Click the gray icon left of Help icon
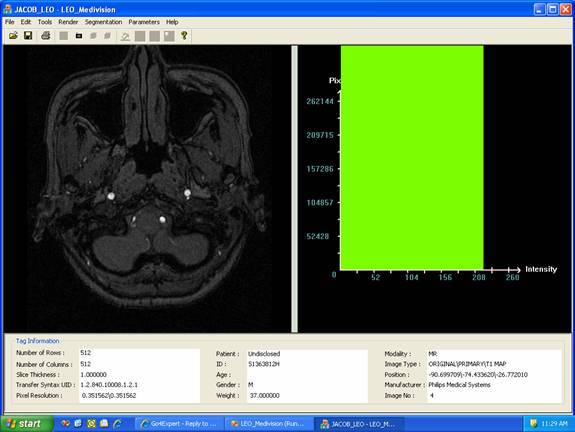 tap(169, 36)
